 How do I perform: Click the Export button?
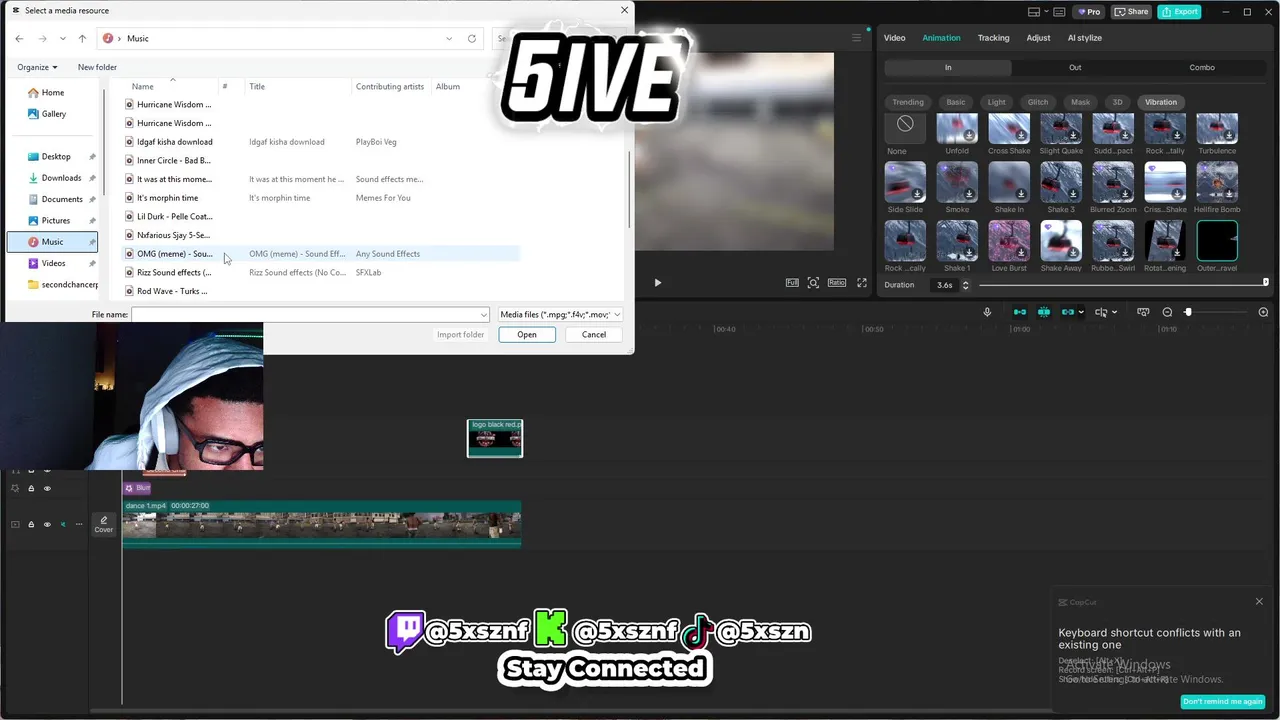[1179, 12]
